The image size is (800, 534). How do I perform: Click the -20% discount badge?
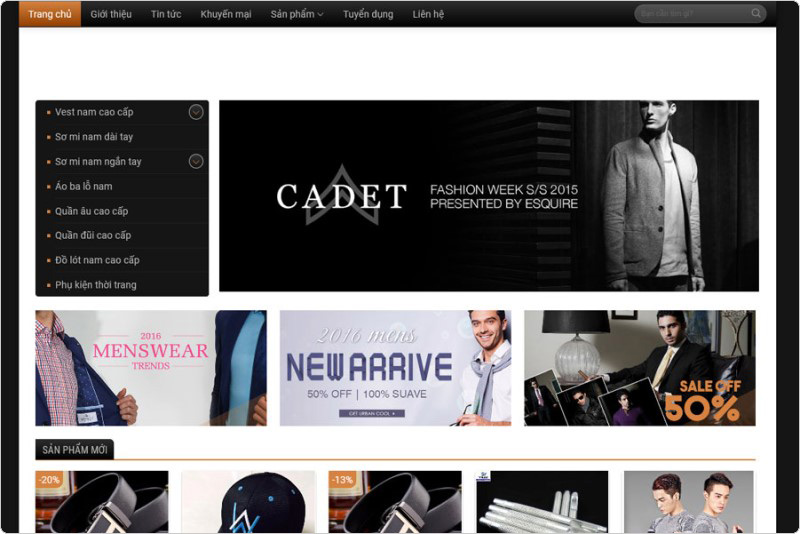tap(49, 480)
